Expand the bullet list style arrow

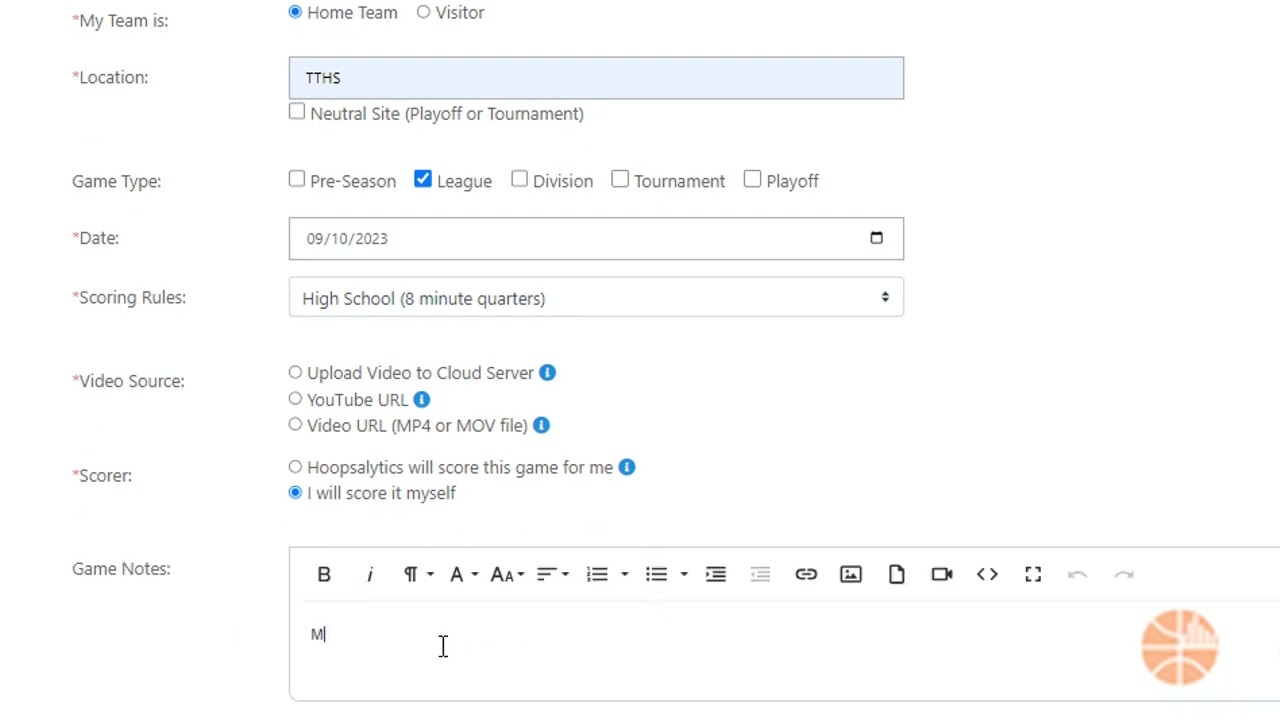[x=684, y=574]
